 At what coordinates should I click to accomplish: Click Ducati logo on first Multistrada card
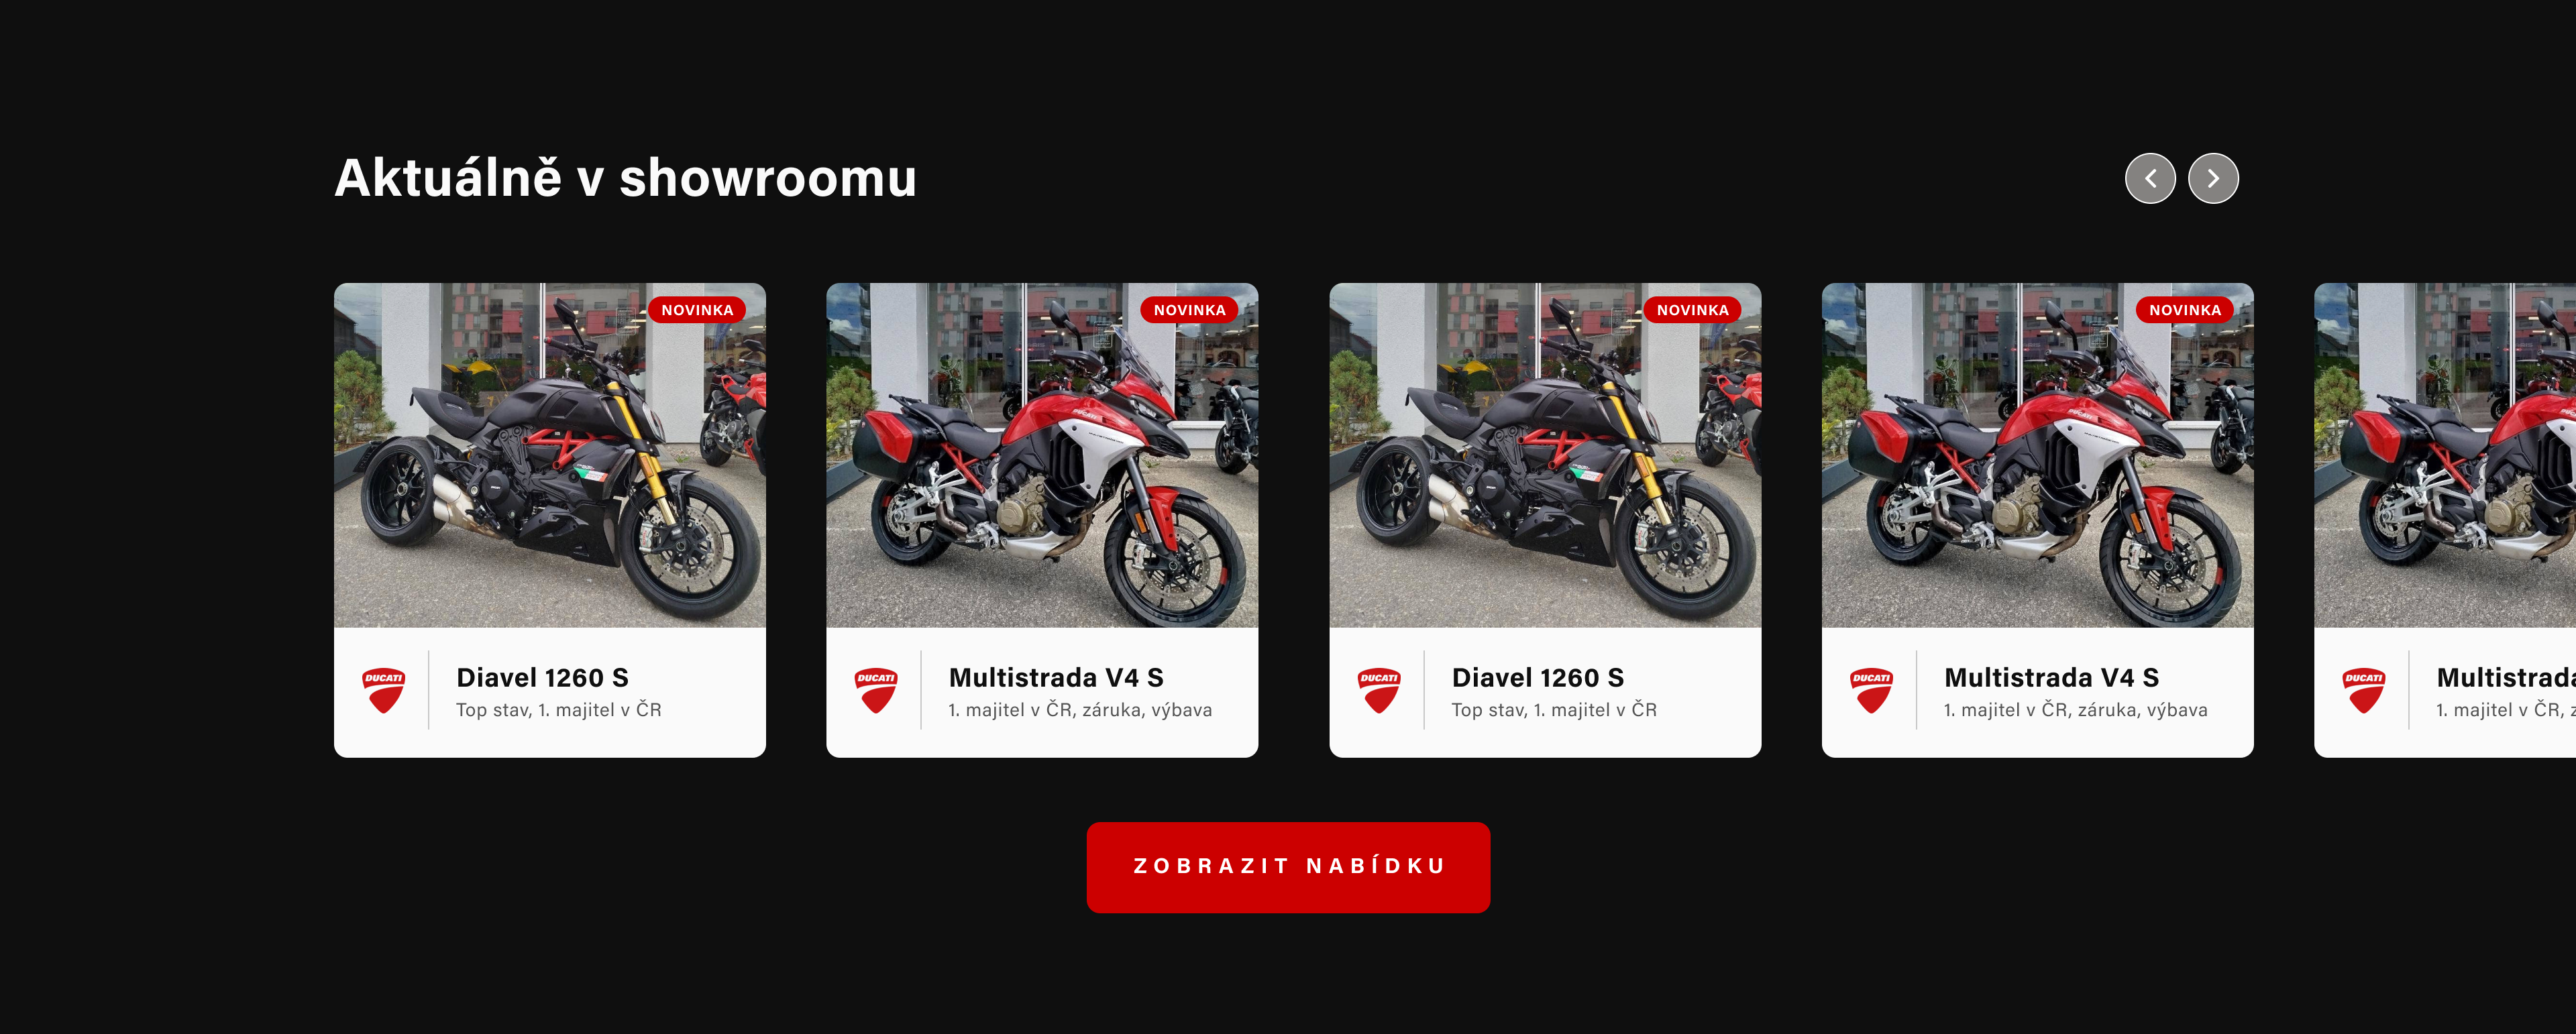click(875, 690)
